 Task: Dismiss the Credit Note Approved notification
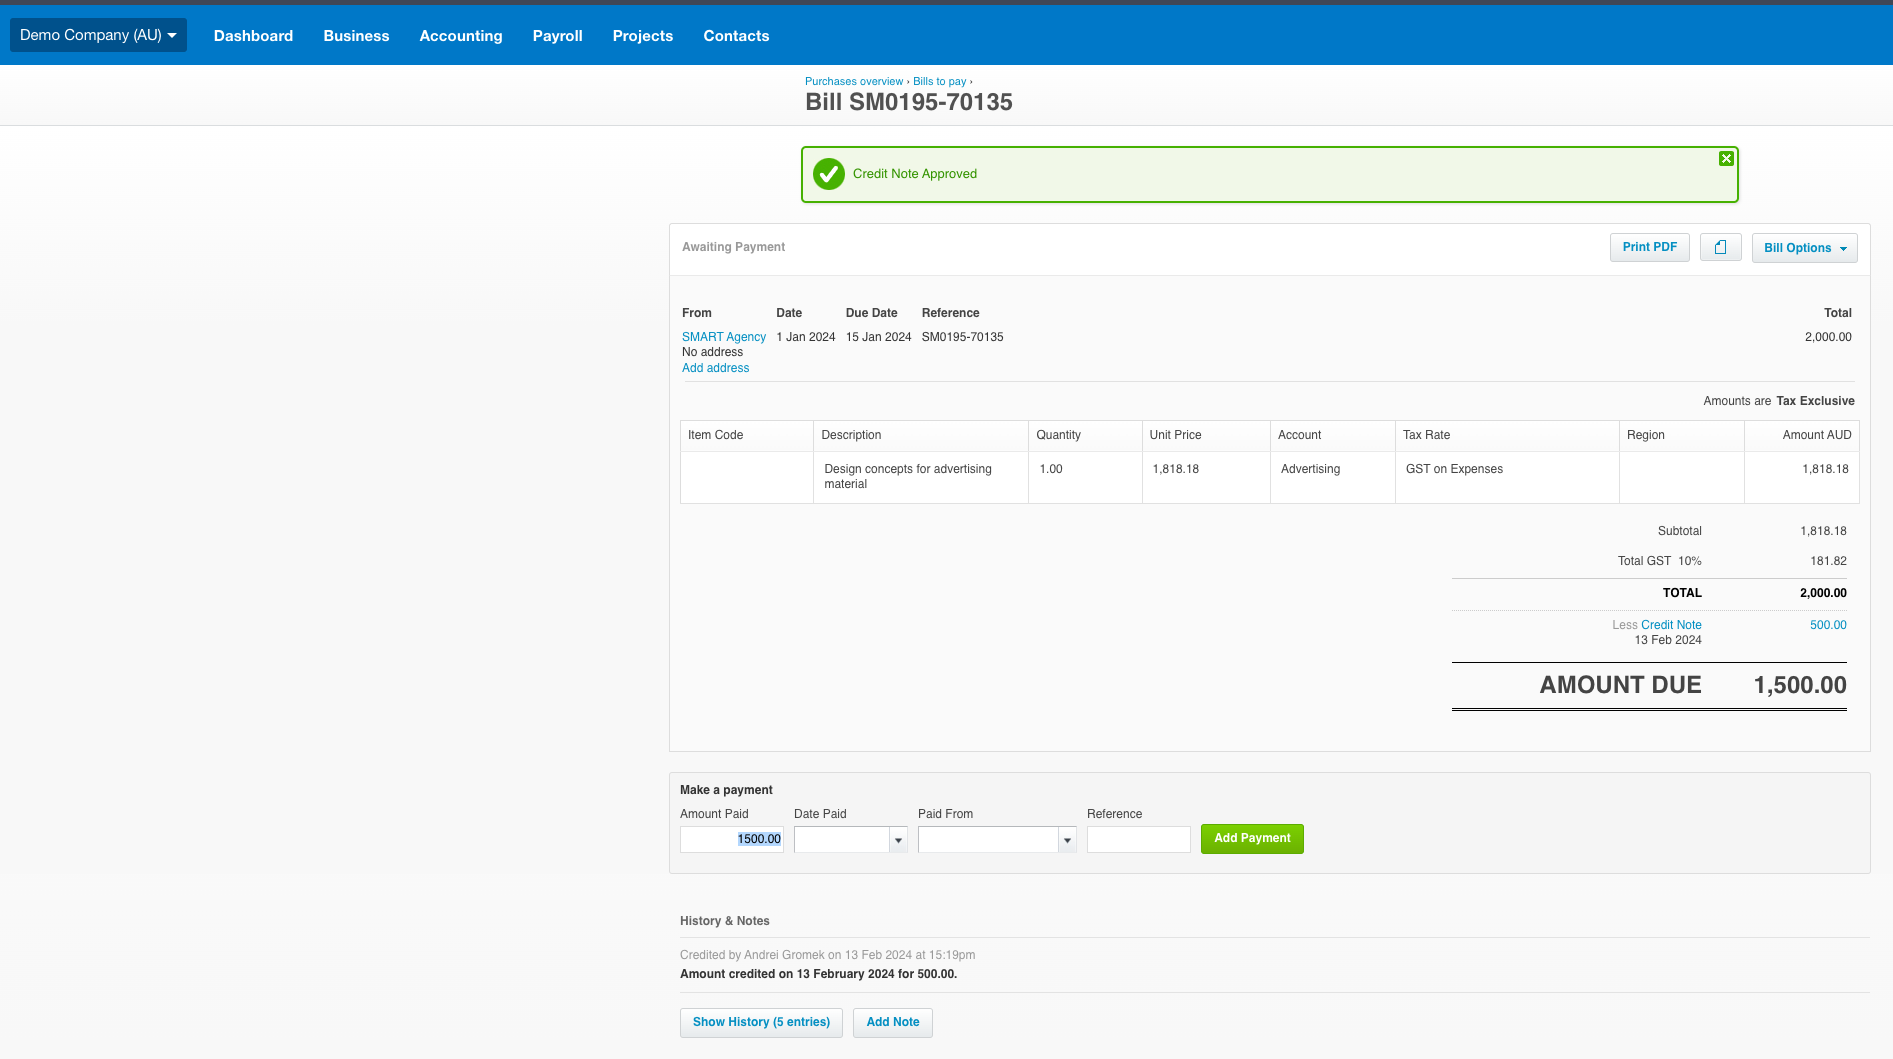1726,159
